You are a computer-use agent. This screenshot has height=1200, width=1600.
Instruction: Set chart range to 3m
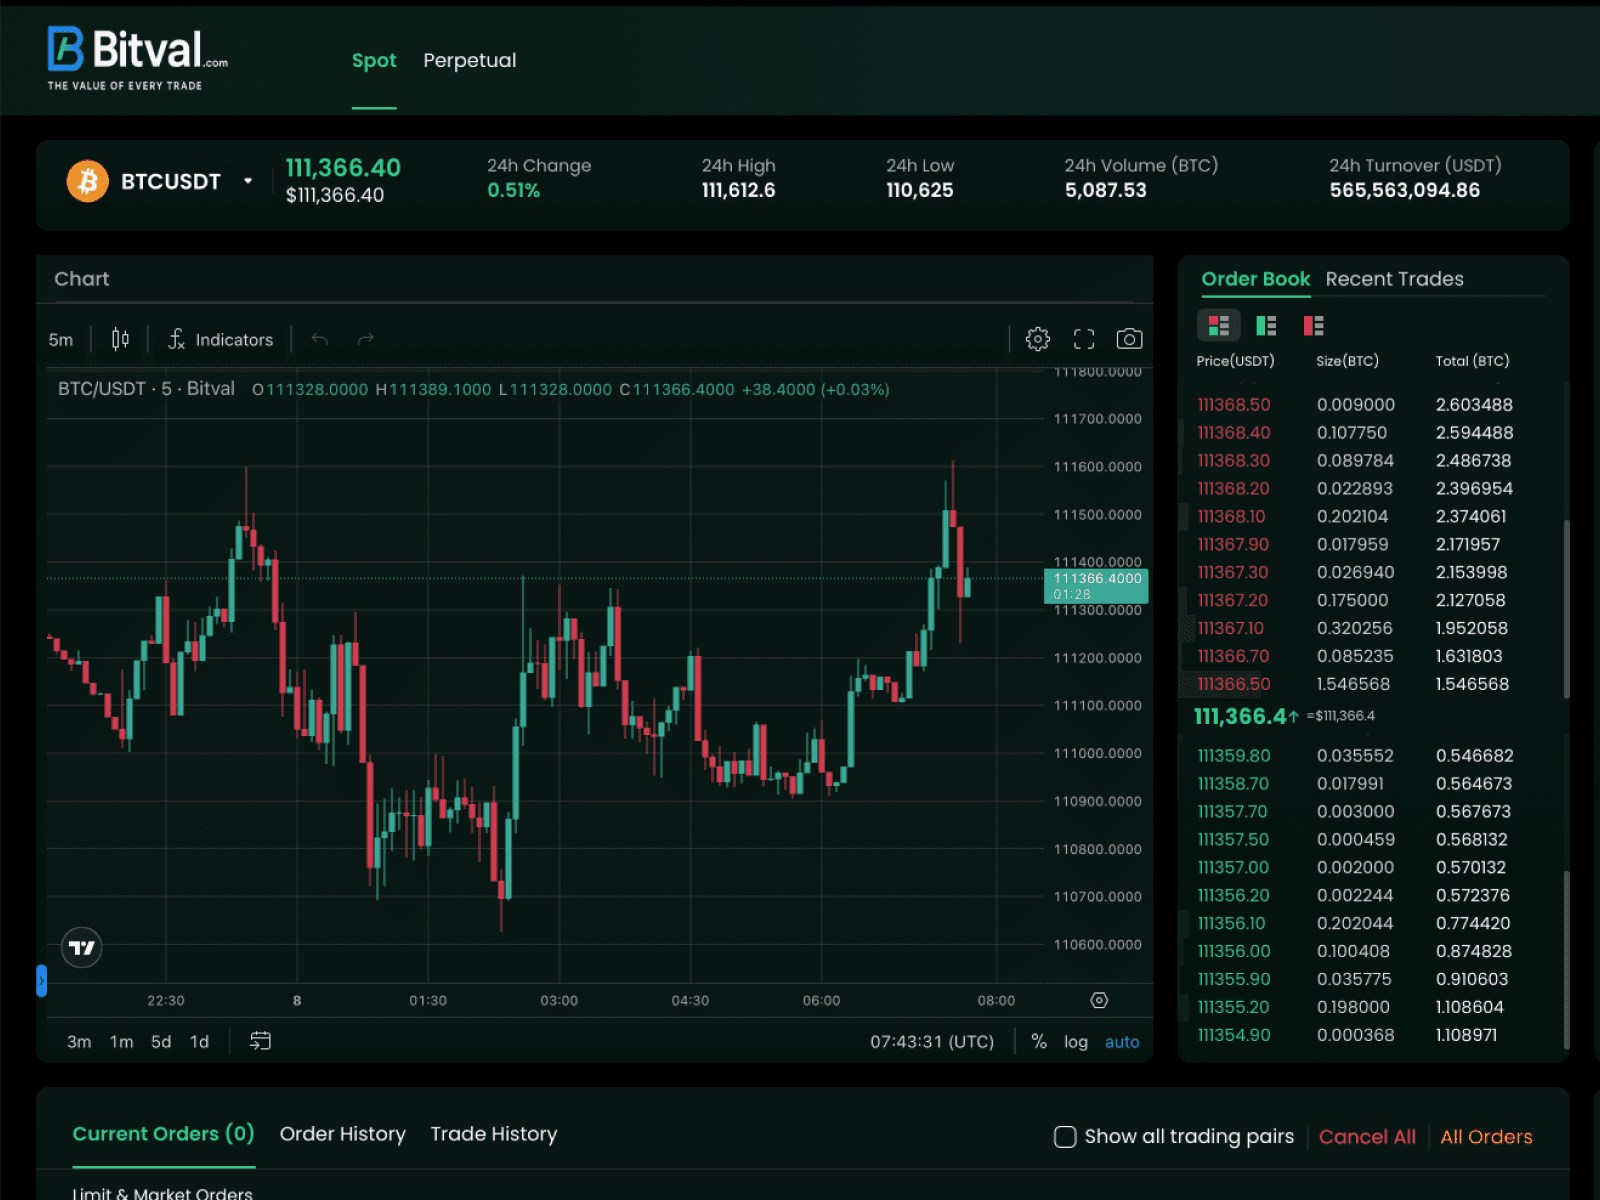click(x=79, y=1042)
